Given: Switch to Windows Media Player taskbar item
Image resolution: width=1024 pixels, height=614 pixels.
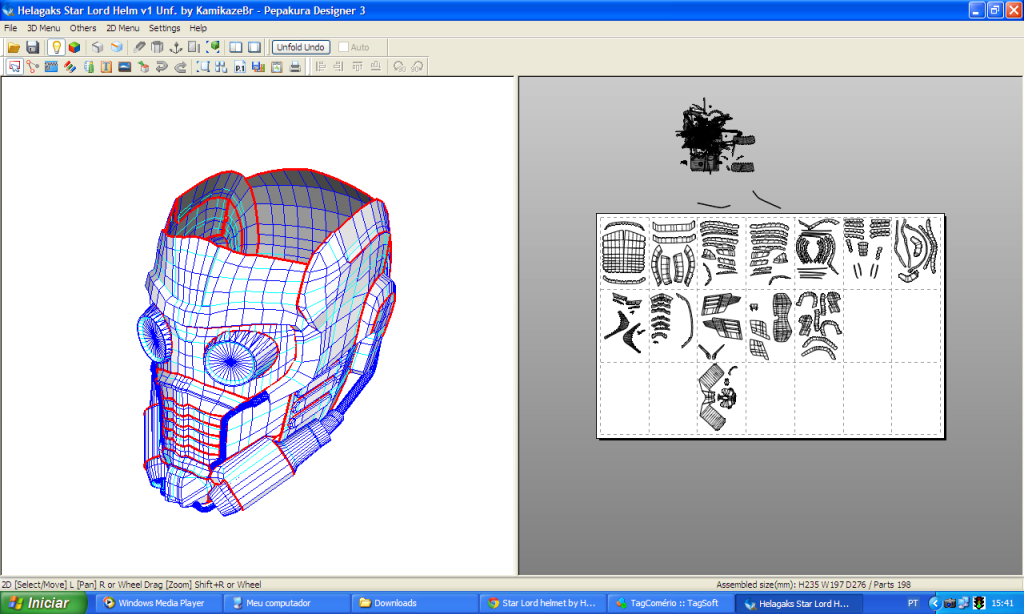Looking at the screenshot, I should point(157,603).
